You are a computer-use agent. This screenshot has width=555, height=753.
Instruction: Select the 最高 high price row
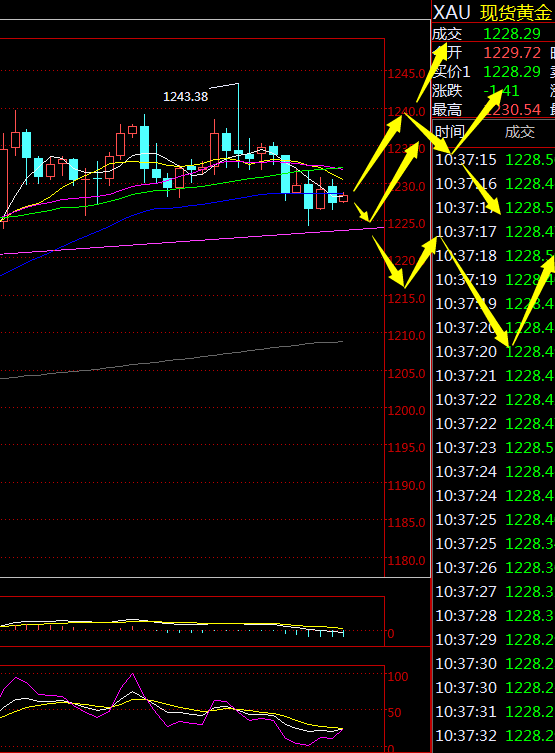(494, 109)
